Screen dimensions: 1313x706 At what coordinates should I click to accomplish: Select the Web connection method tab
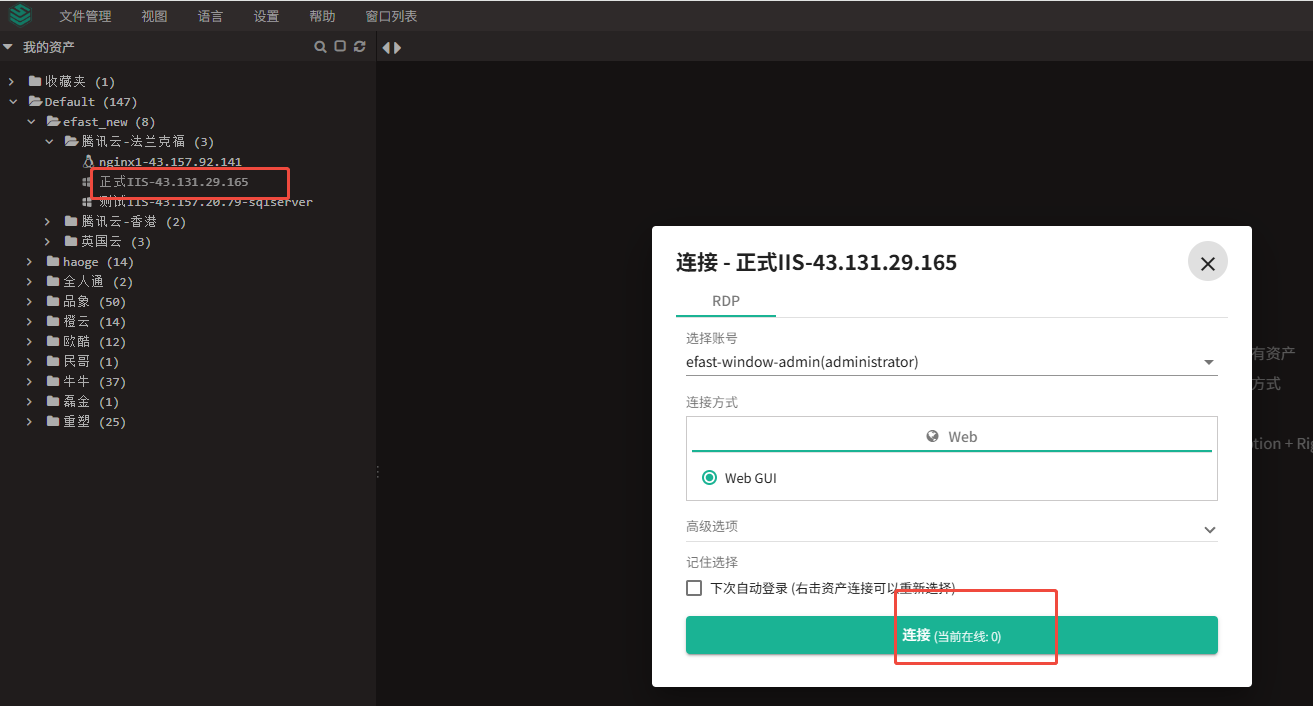tap(951, 437)
